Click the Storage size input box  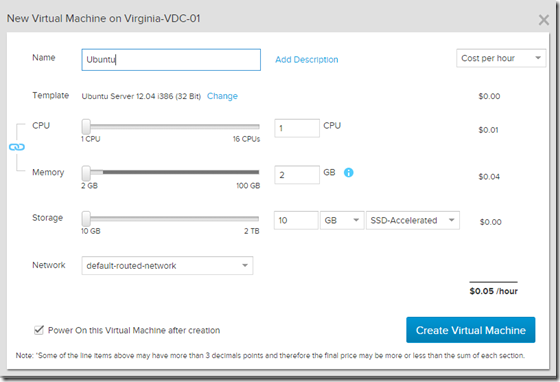tap(296, 220)
